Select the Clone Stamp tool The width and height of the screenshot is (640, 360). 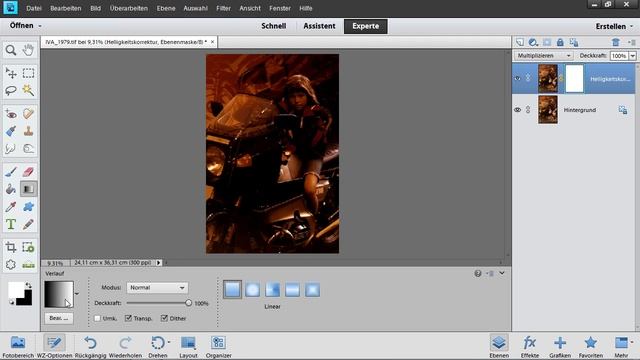[x=28, y=131]
